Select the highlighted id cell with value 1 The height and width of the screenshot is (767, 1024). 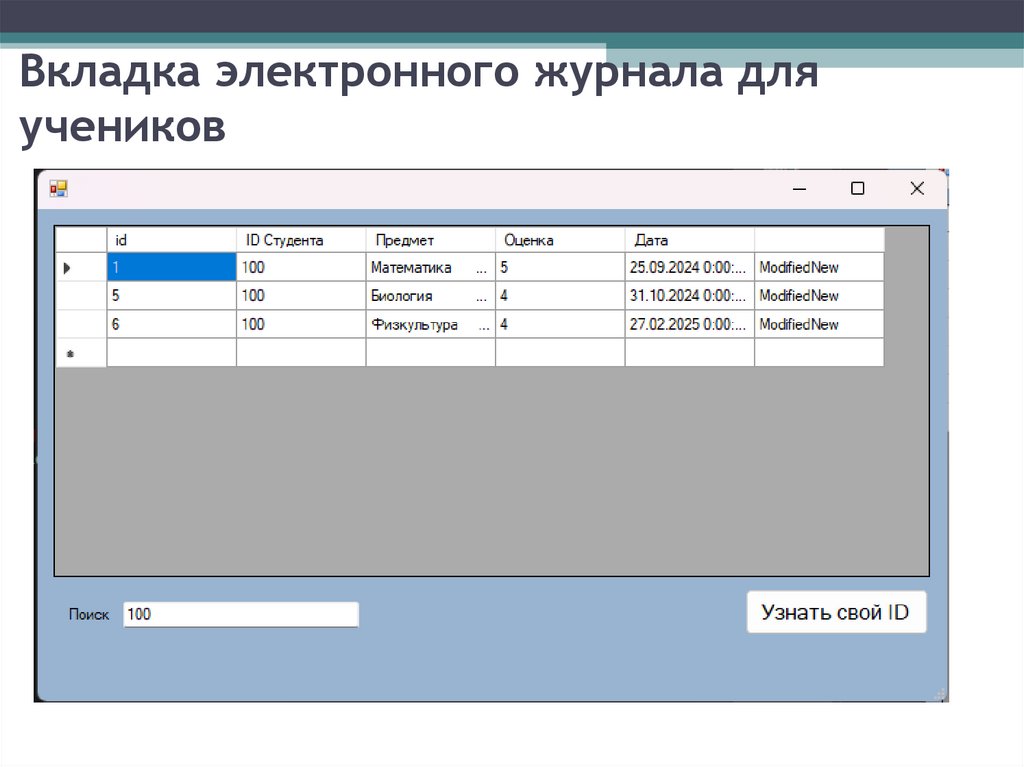171,267
